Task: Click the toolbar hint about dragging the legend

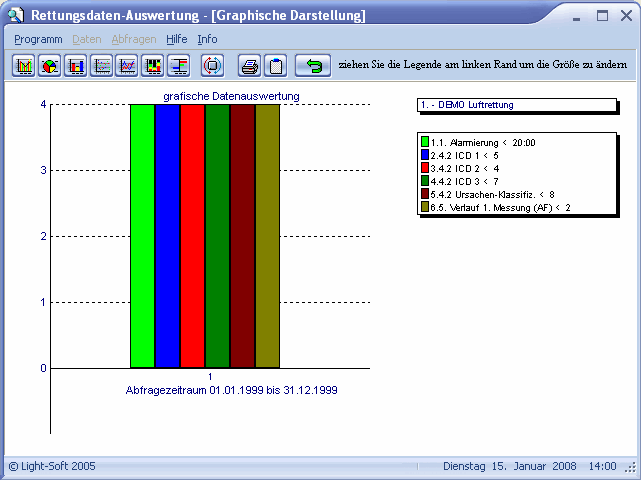Action: point(482,65)
